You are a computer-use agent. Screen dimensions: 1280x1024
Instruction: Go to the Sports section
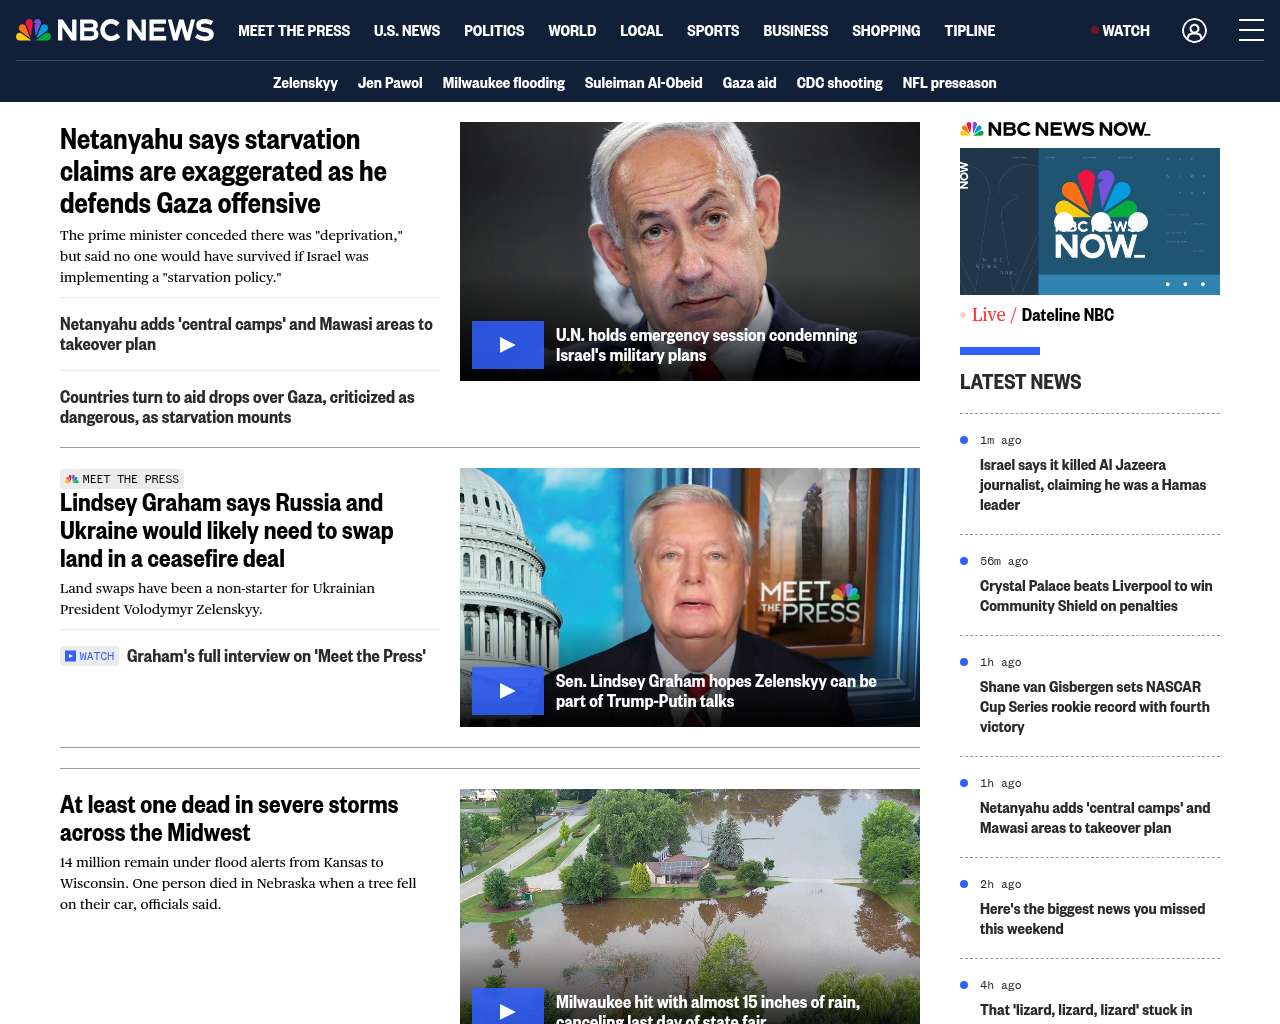coord(713,31)
